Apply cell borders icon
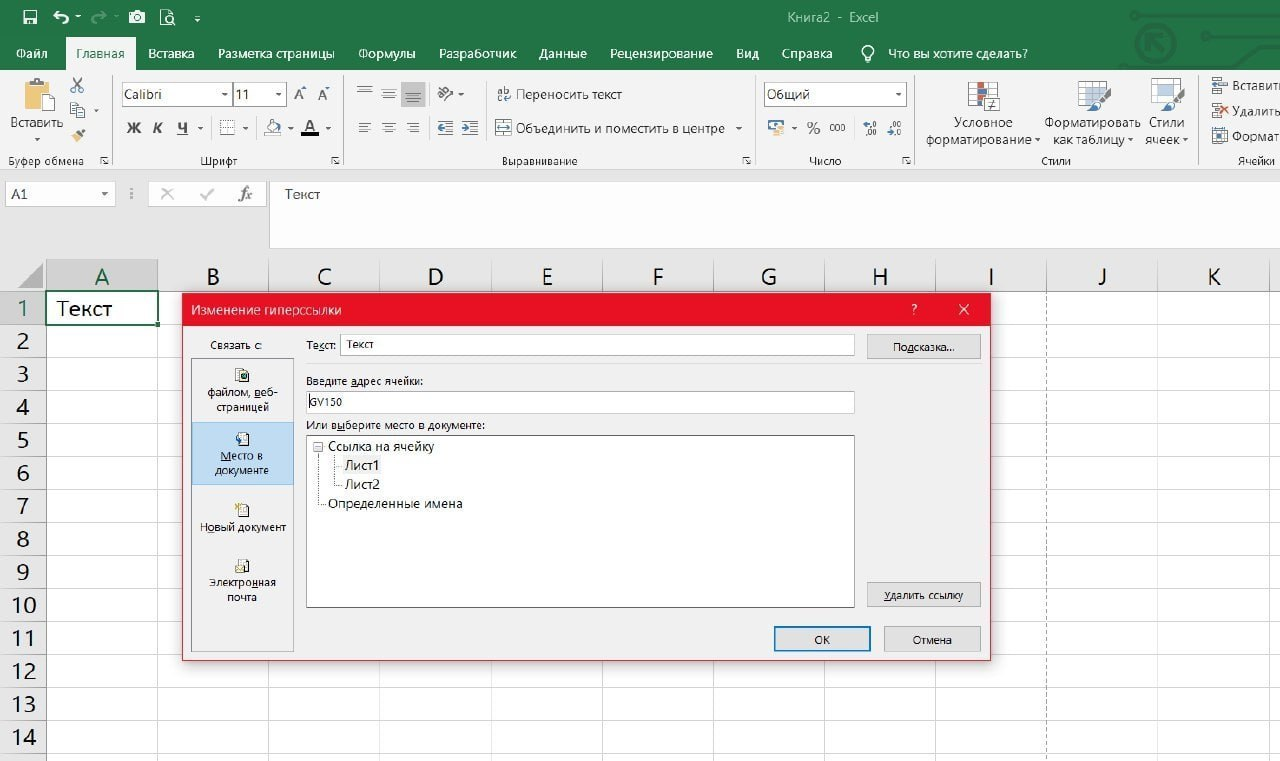Screen dimensions: 1280x761 [227, 128]
